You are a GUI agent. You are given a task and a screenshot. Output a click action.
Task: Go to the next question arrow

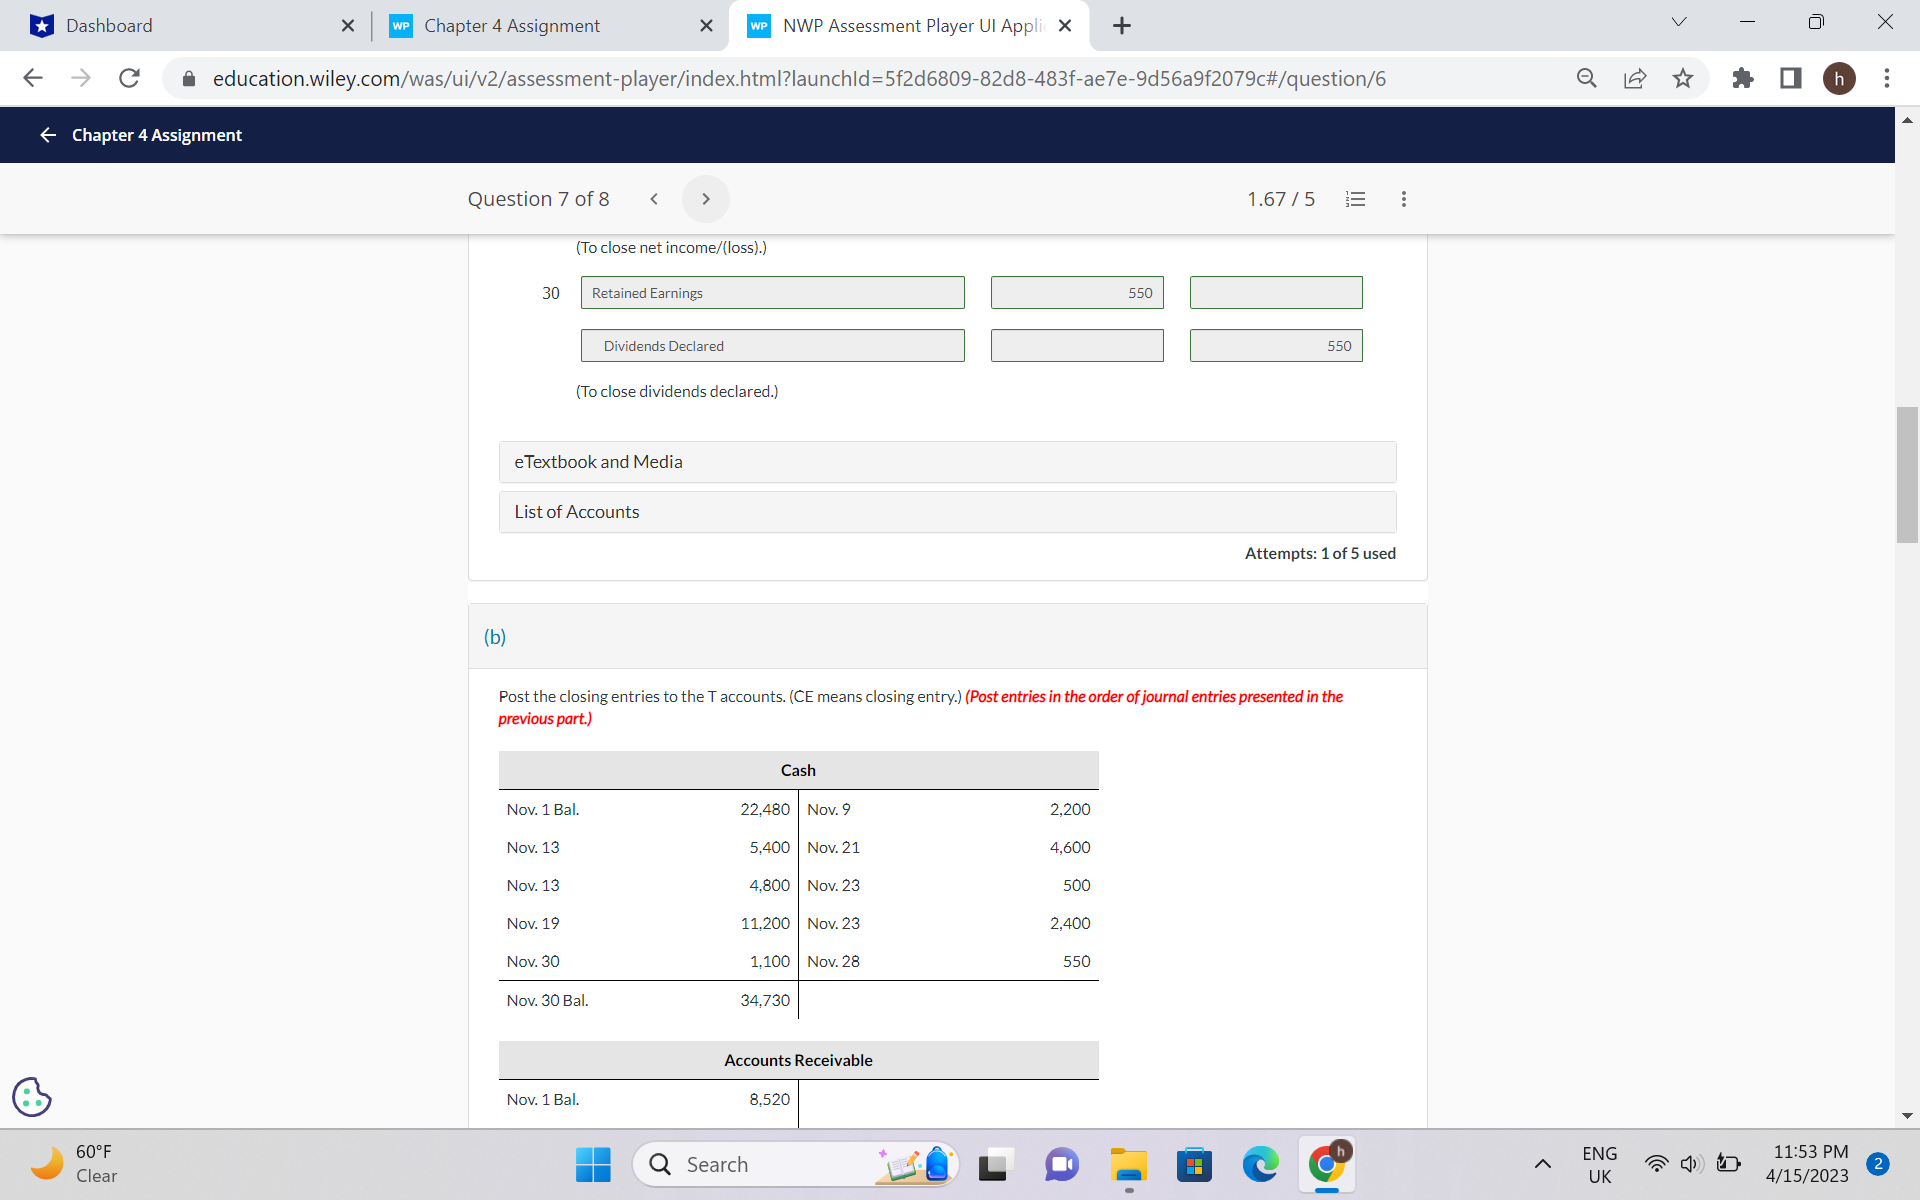pos(705,199)
